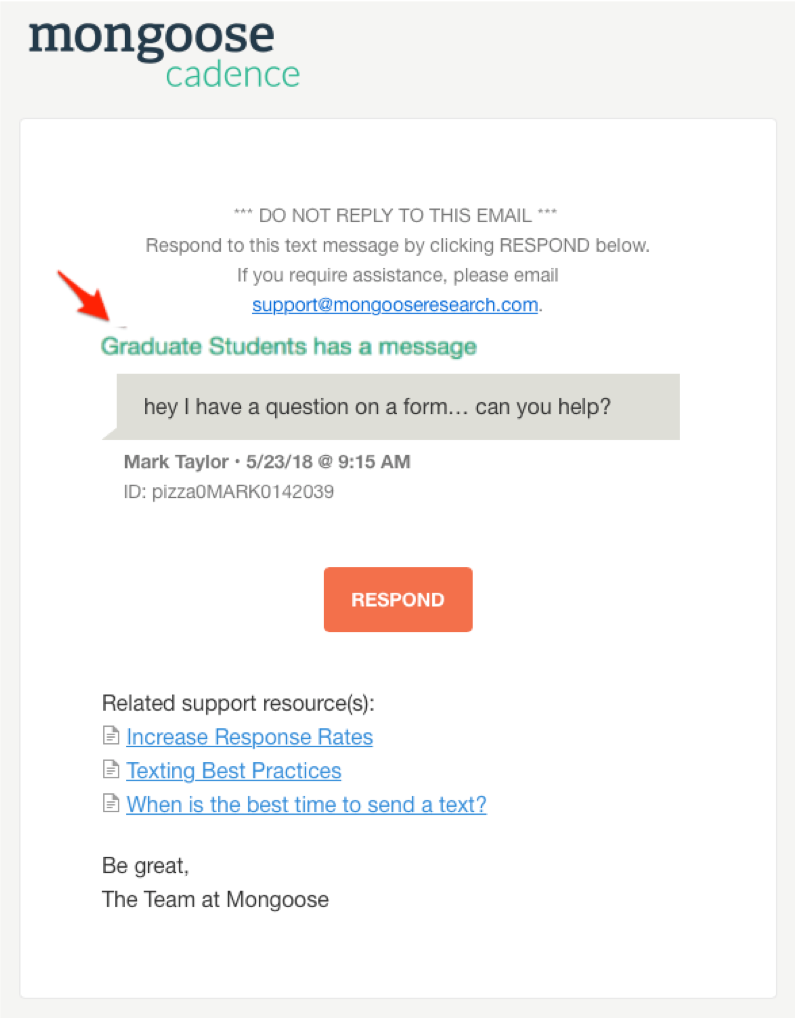Click "The Team at Mongoose" signature

(x=215, y=899)
